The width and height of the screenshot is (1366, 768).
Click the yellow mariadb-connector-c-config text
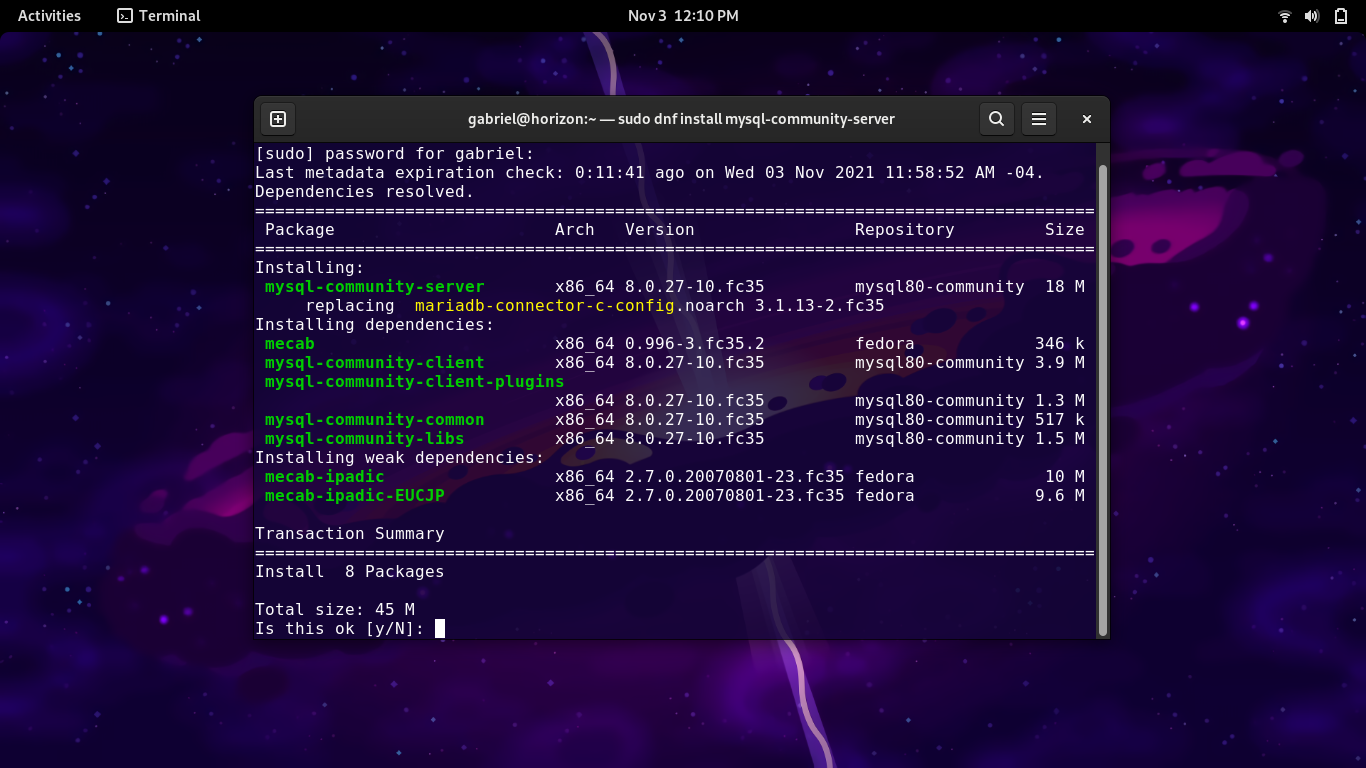click(544, 306)
